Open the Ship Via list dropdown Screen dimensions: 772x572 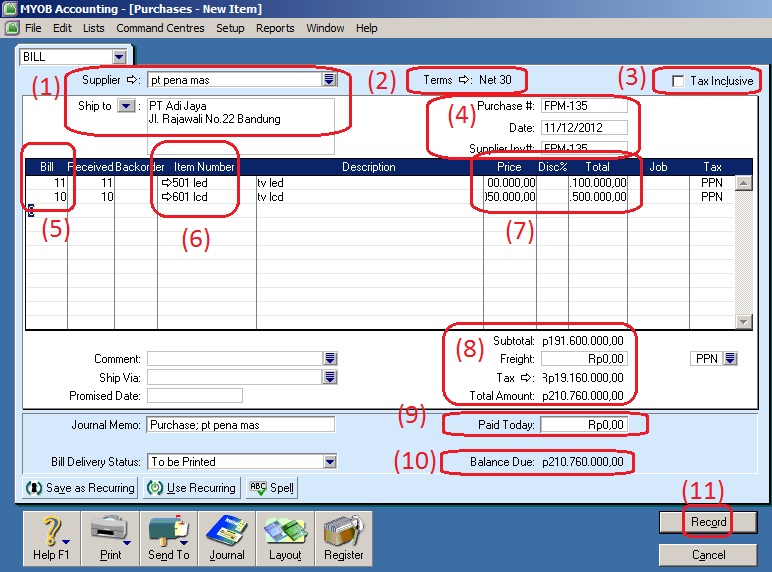click(x=330, y=377)
